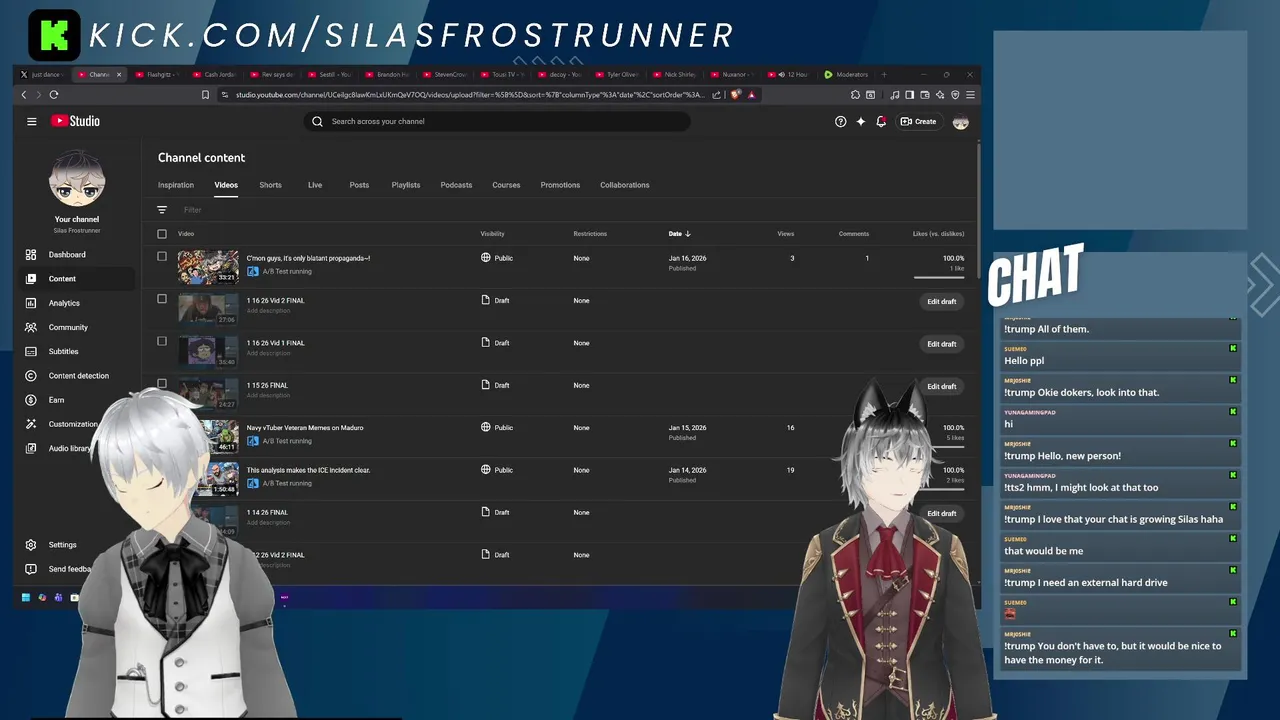Open the notifications bell icon
Image resolution: width=1280 pixels, height=720 pixels.
click(881, 121)
